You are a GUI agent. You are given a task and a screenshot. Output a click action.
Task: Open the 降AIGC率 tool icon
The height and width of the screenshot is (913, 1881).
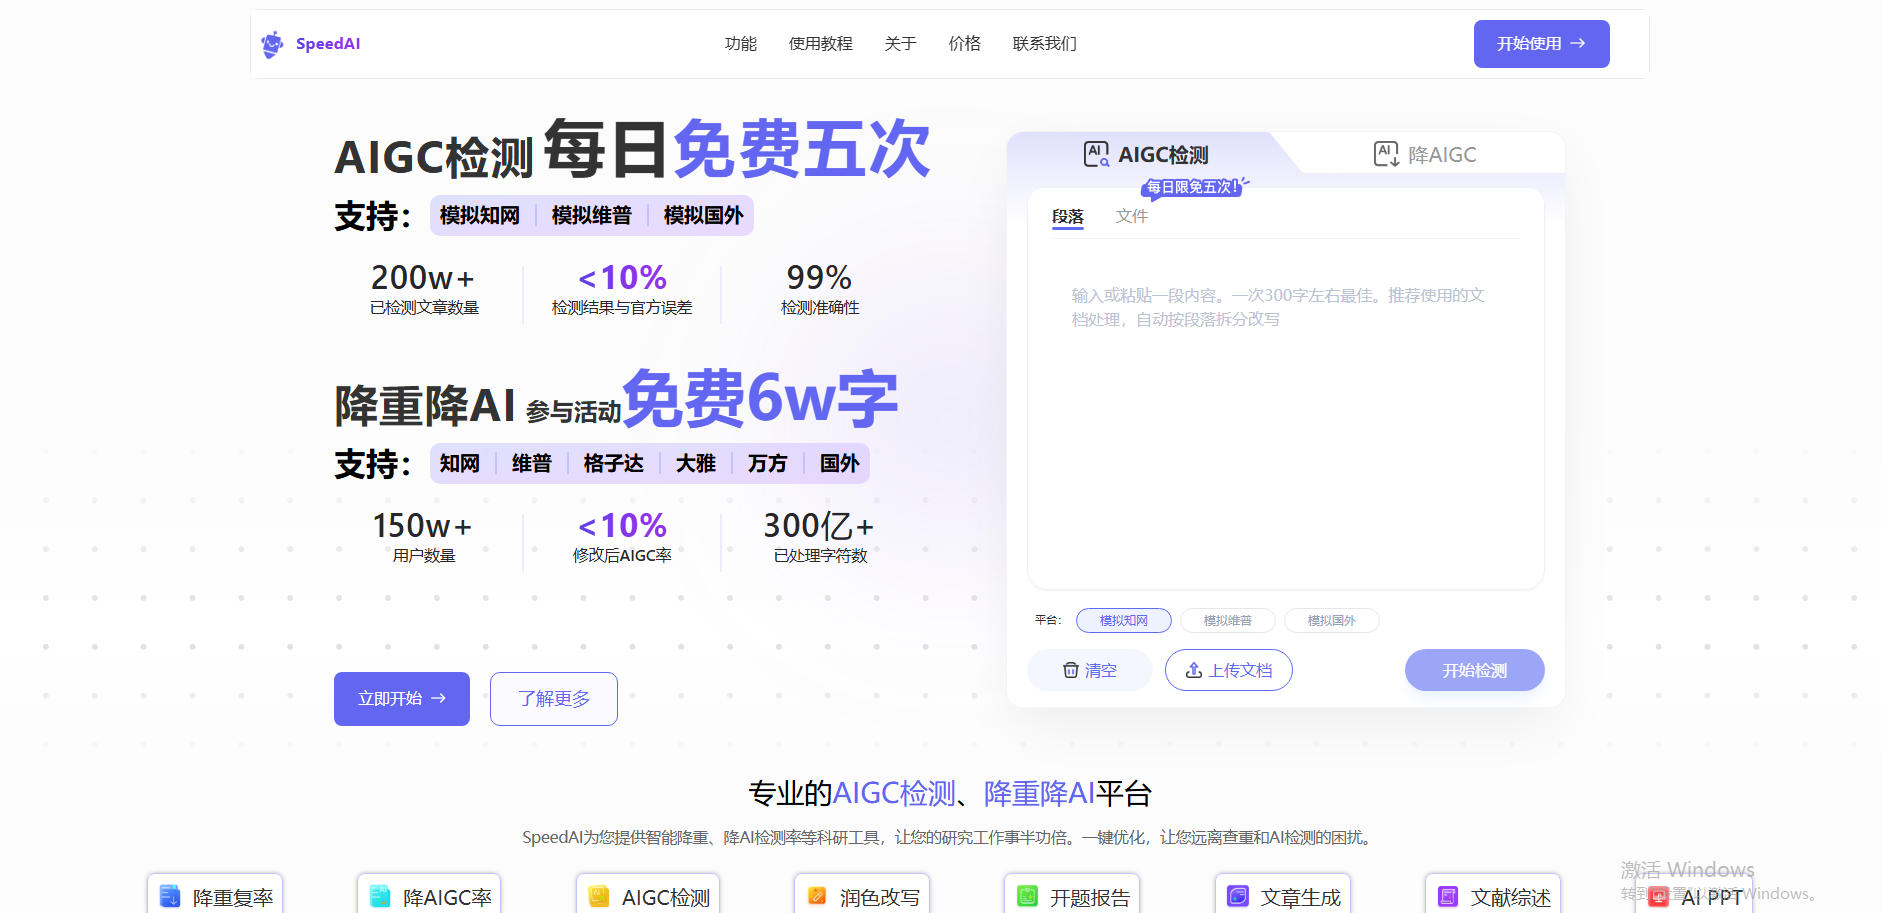point(380,896)
